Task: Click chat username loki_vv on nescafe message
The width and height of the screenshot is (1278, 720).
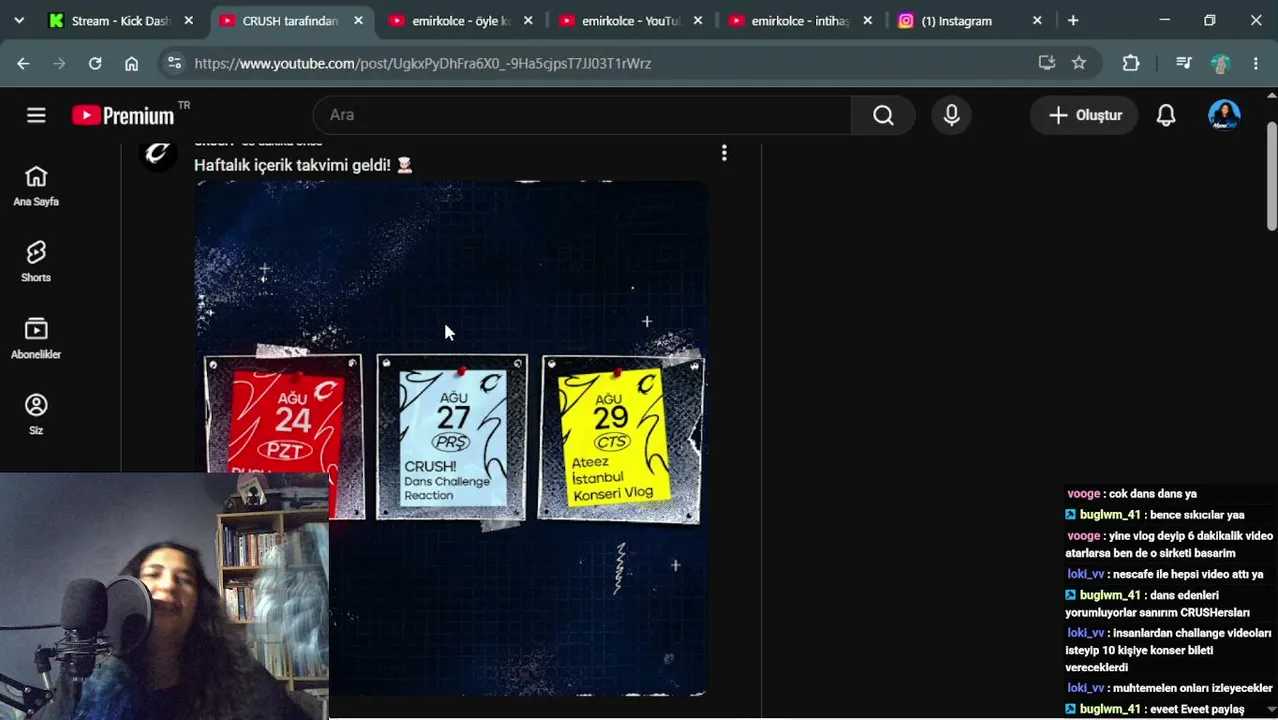Action: coord(1085,574)
